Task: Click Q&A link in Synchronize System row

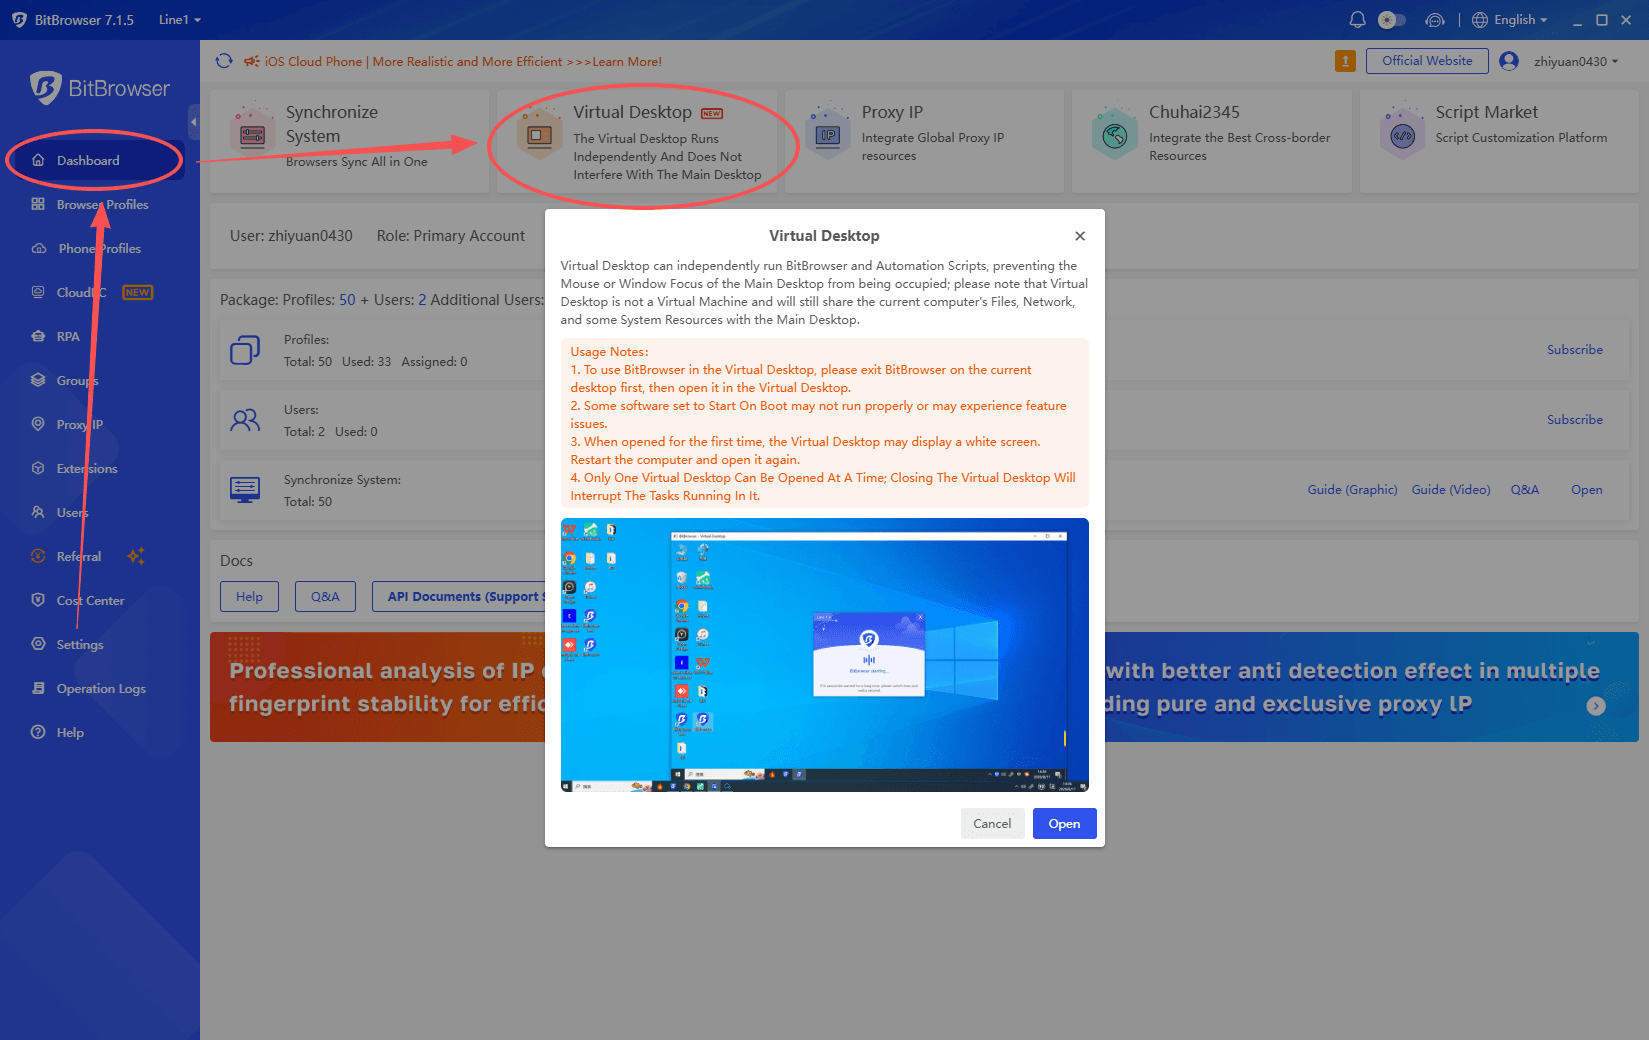Action: (x=1524, y=490)
